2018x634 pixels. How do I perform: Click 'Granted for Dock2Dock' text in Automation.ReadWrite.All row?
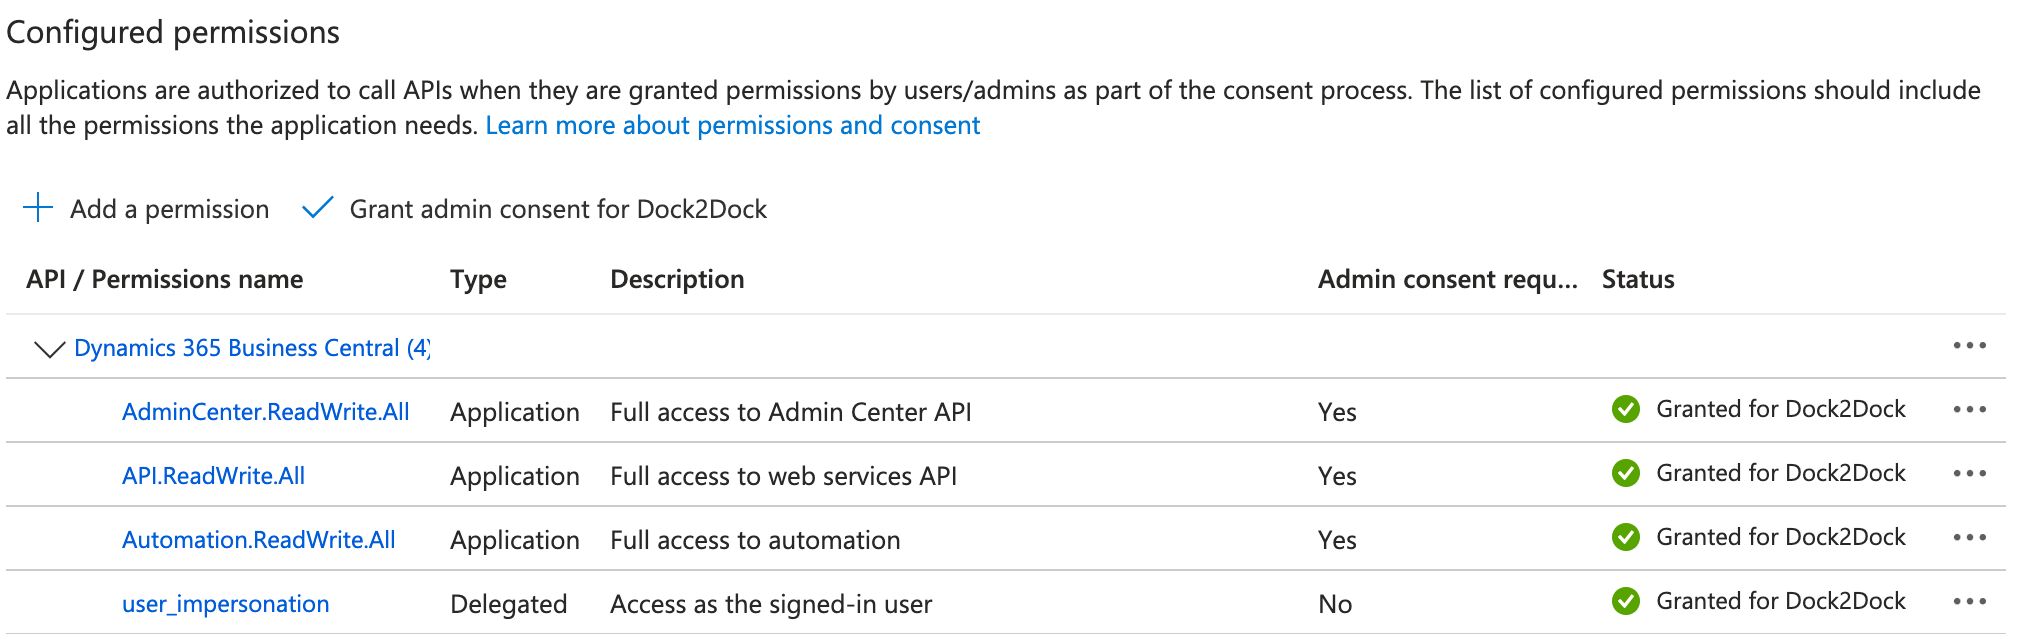click(x=1781, y=537)
